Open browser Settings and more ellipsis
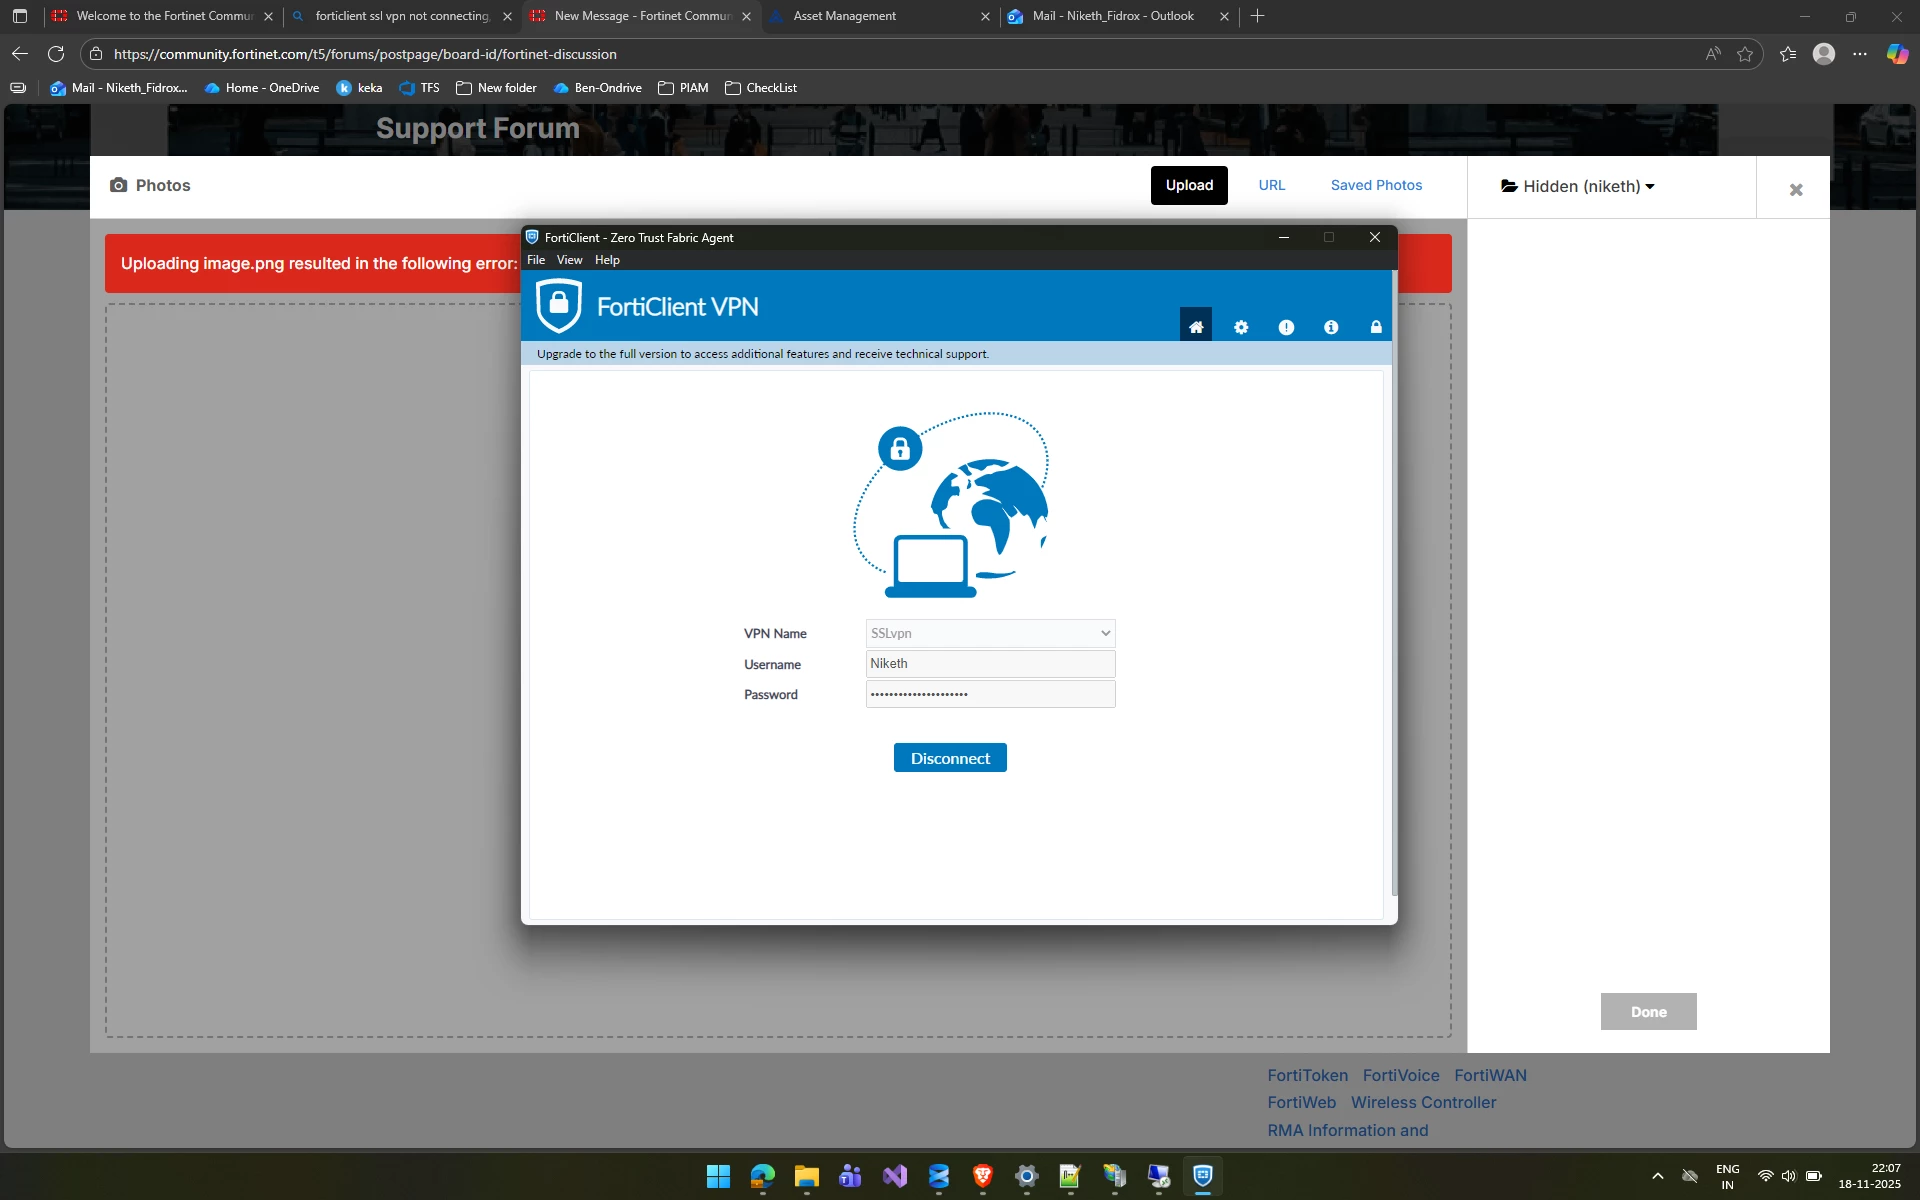Viewport: 1920px width, 1200px height. coord(1860,54)
